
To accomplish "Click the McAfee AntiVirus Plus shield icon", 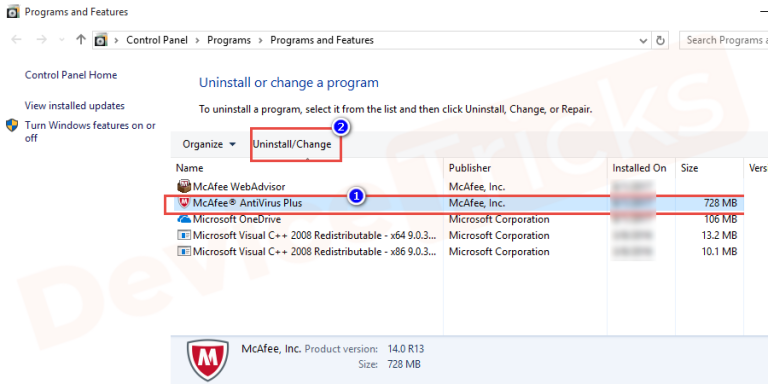I will tap(184, 202).
